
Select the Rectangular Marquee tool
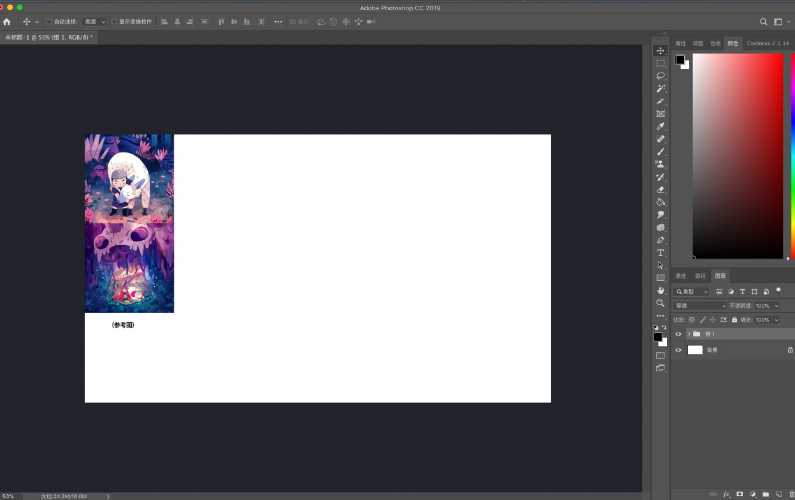pos(660,63)
